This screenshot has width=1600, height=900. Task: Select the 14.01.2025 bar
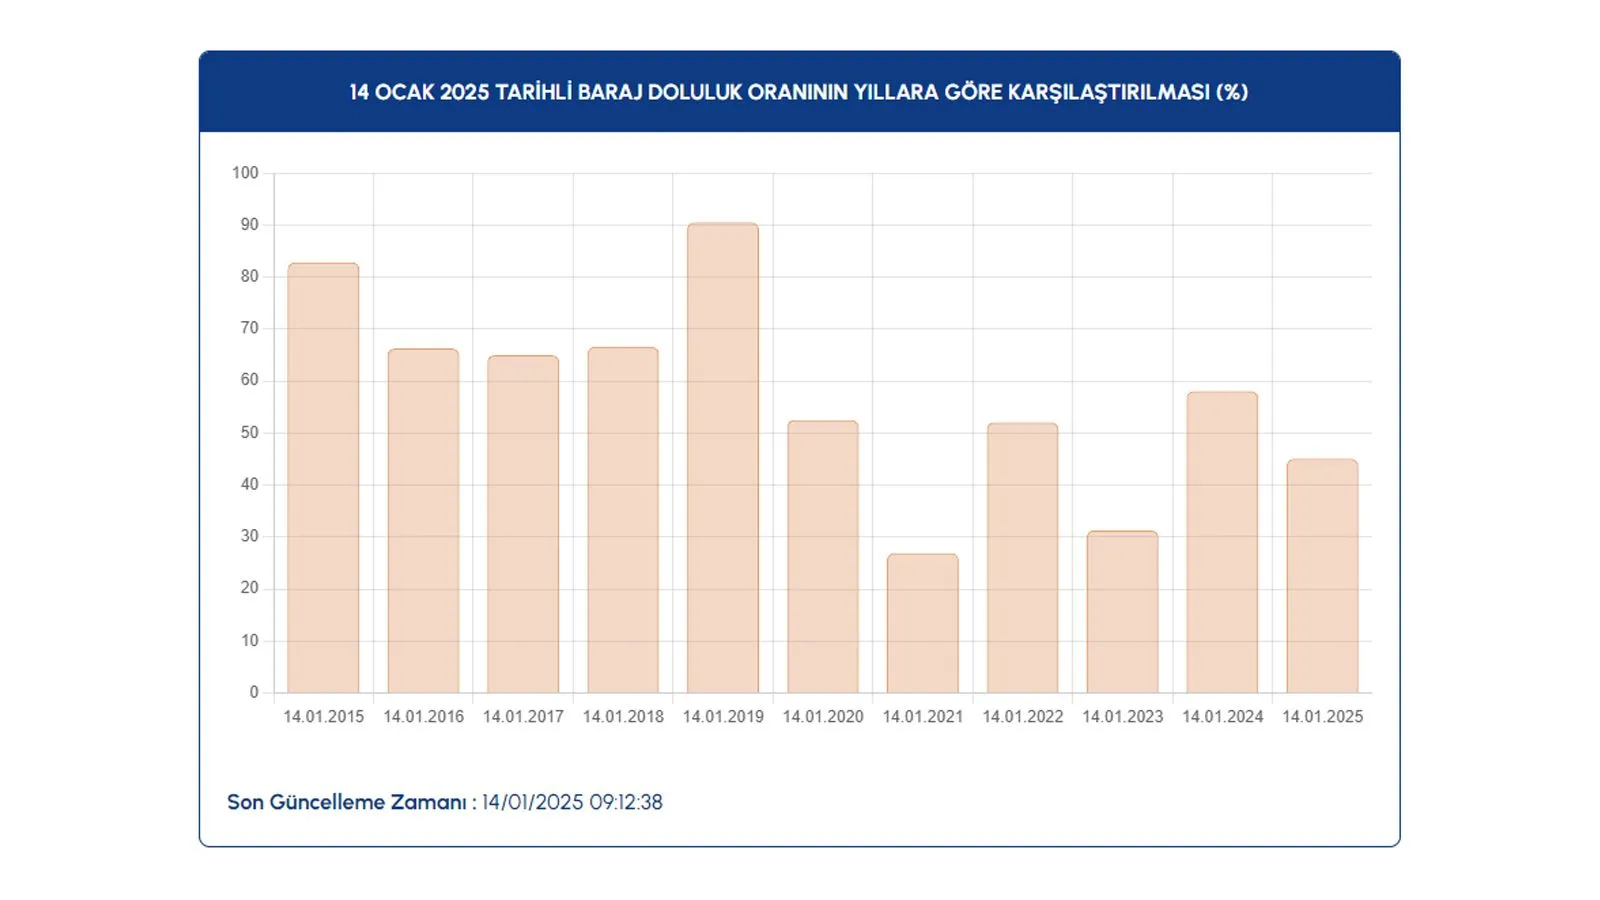click(1322, 576)
